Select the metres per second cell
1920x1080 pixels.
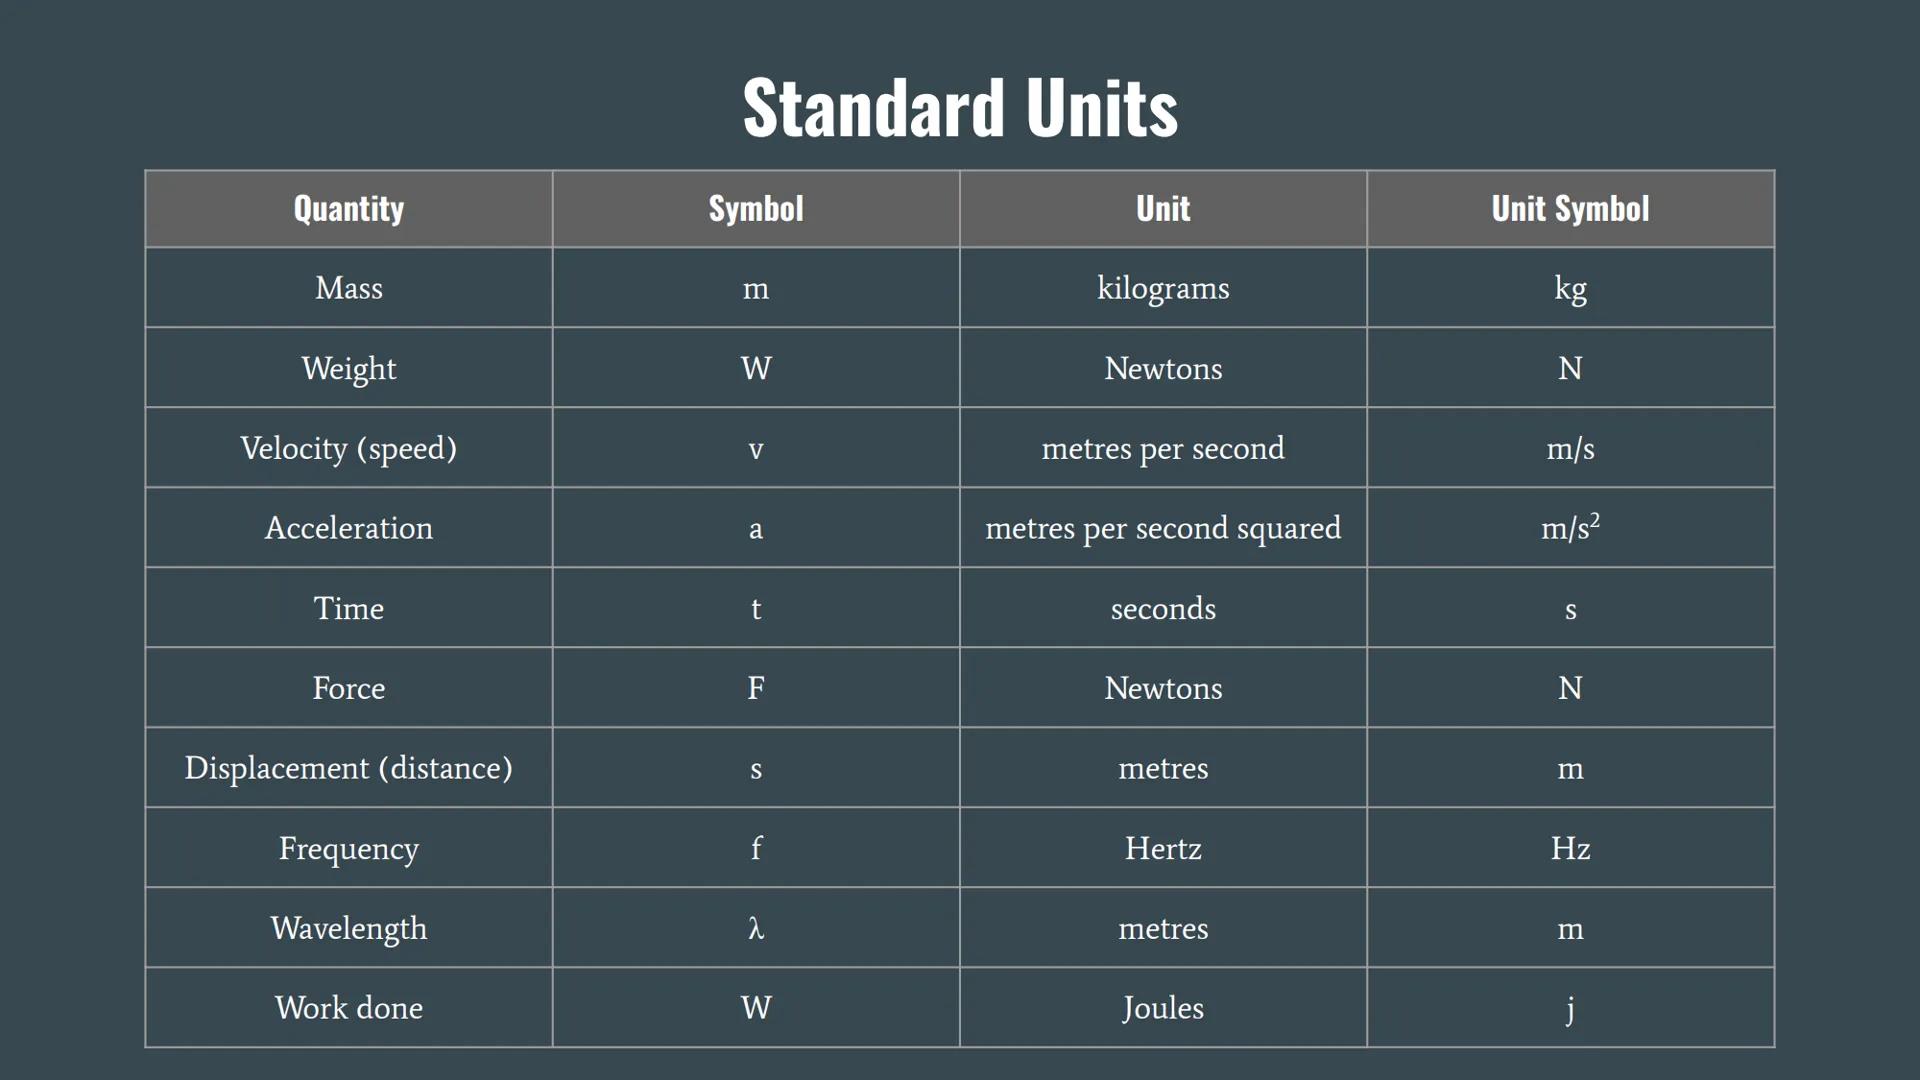1163,448
